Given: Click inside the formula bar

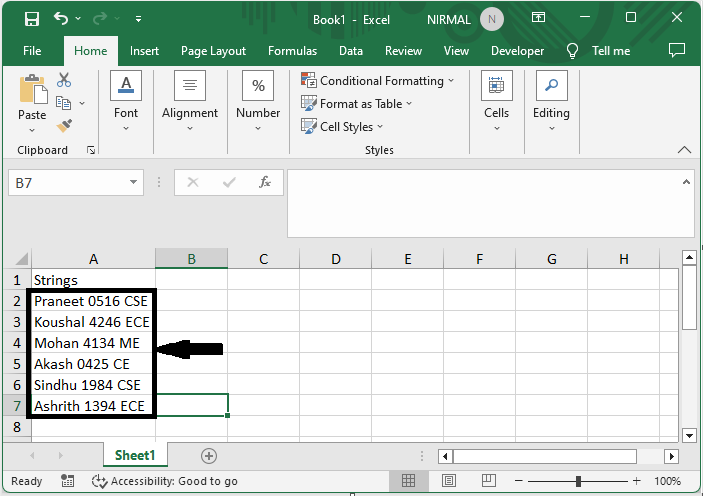Looking at the screenshot, I should click(483, 203).
